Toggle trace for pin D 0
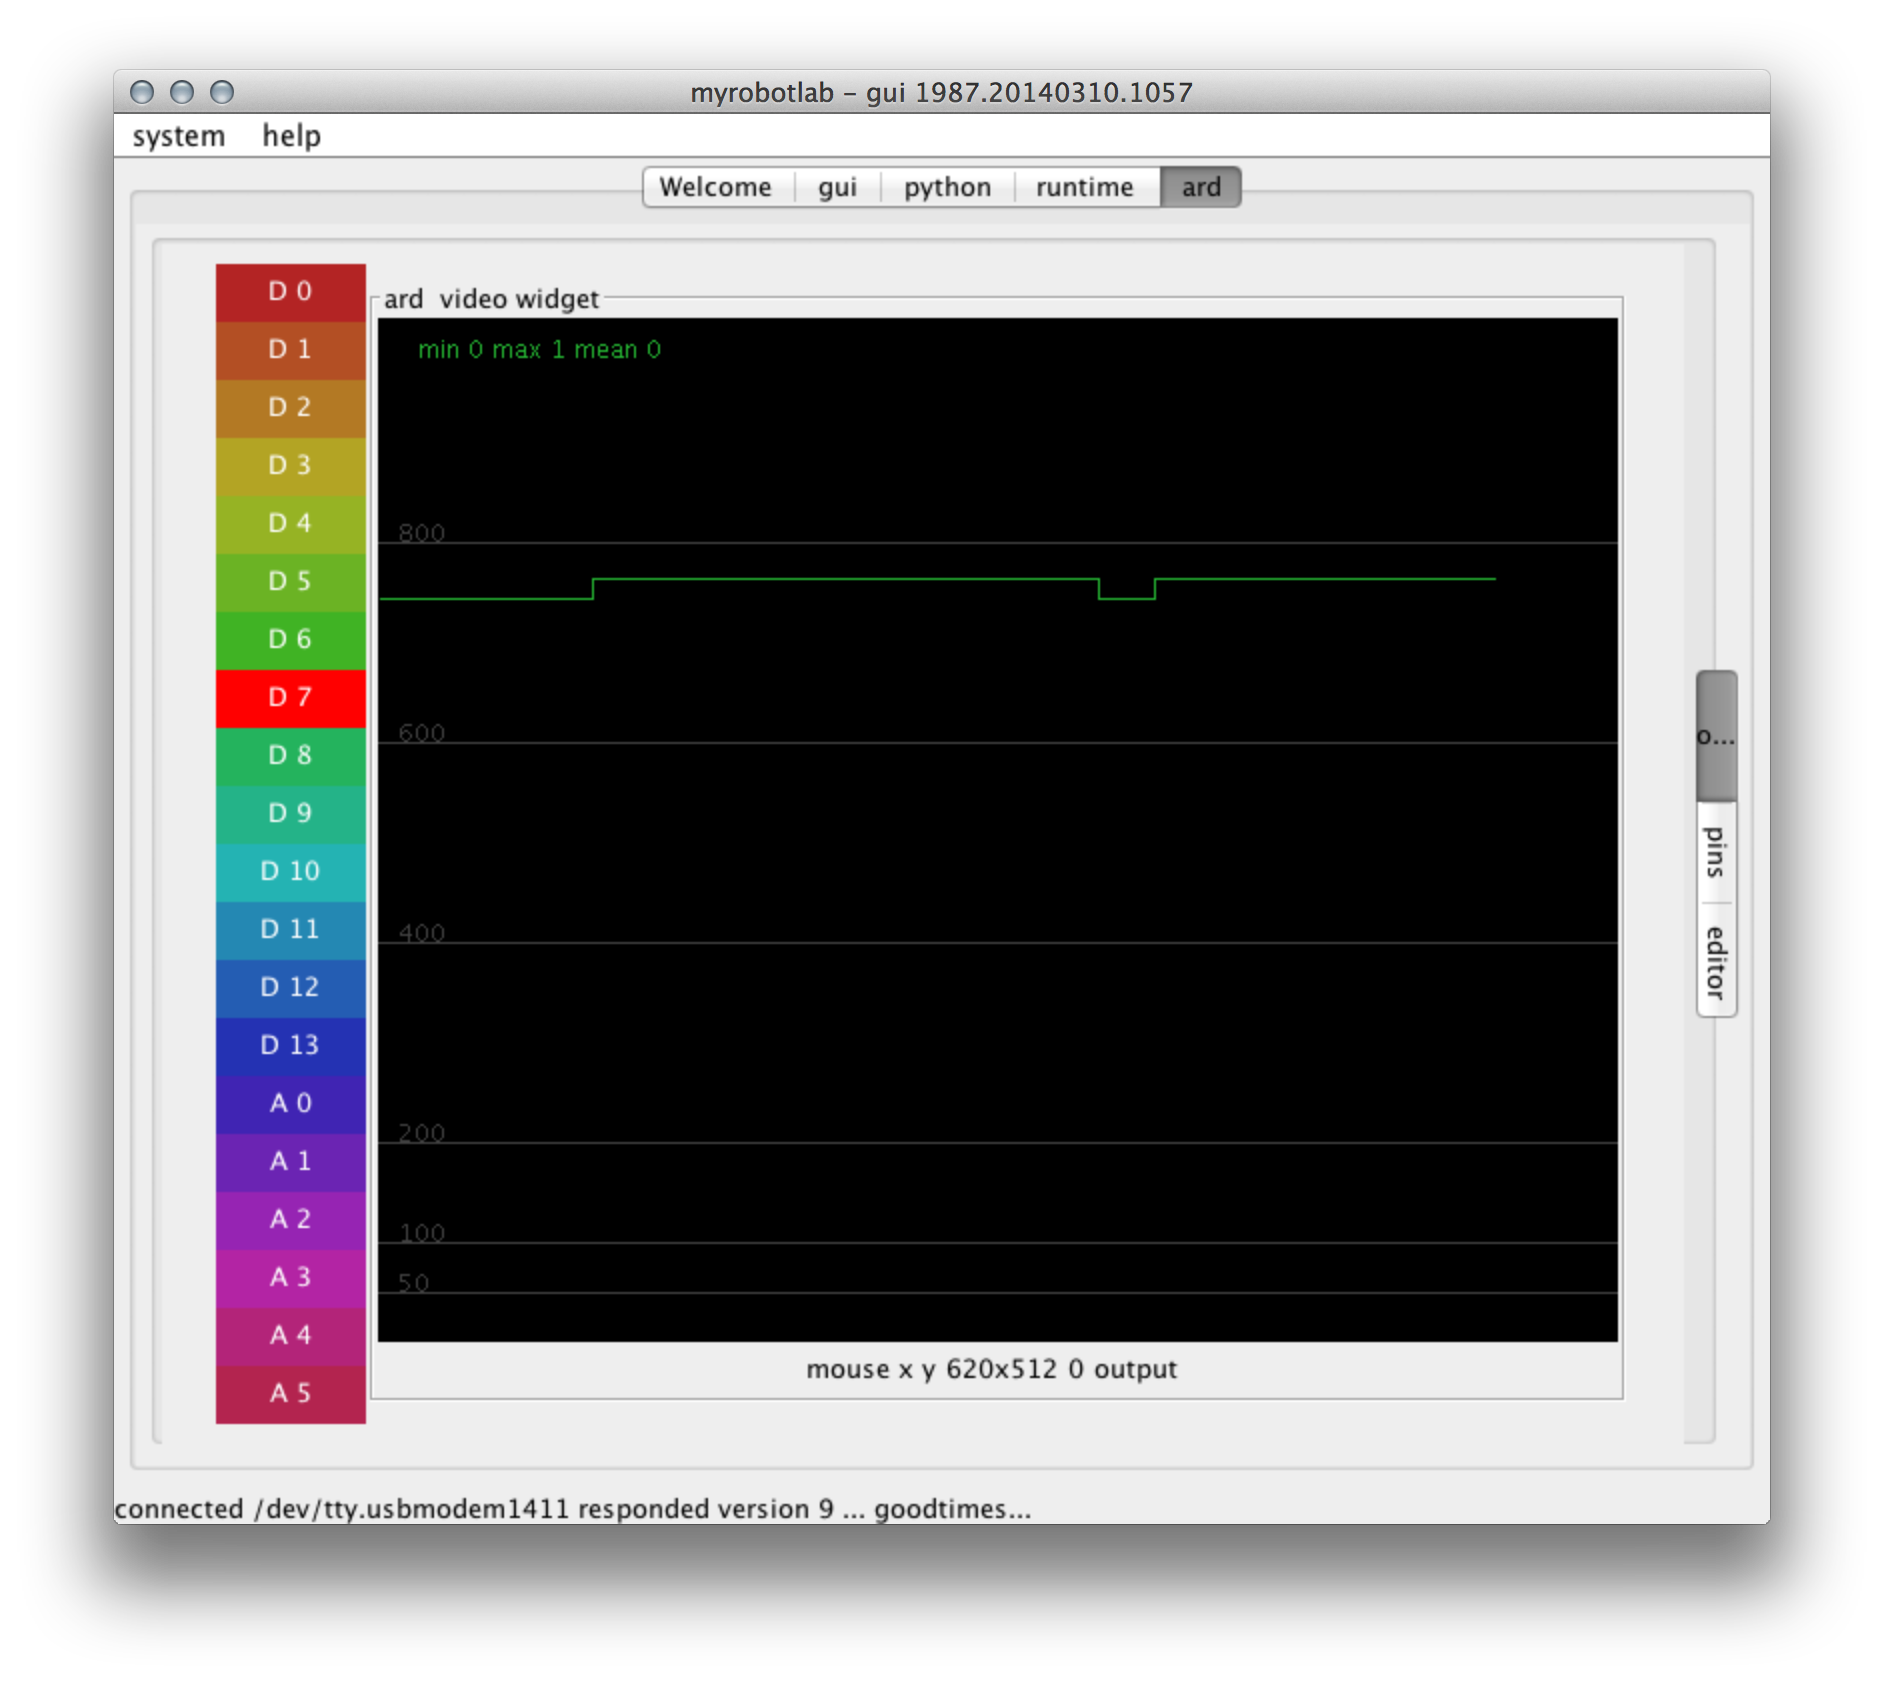Viewport: 1884px width, 1682px height. click(290, 292)
